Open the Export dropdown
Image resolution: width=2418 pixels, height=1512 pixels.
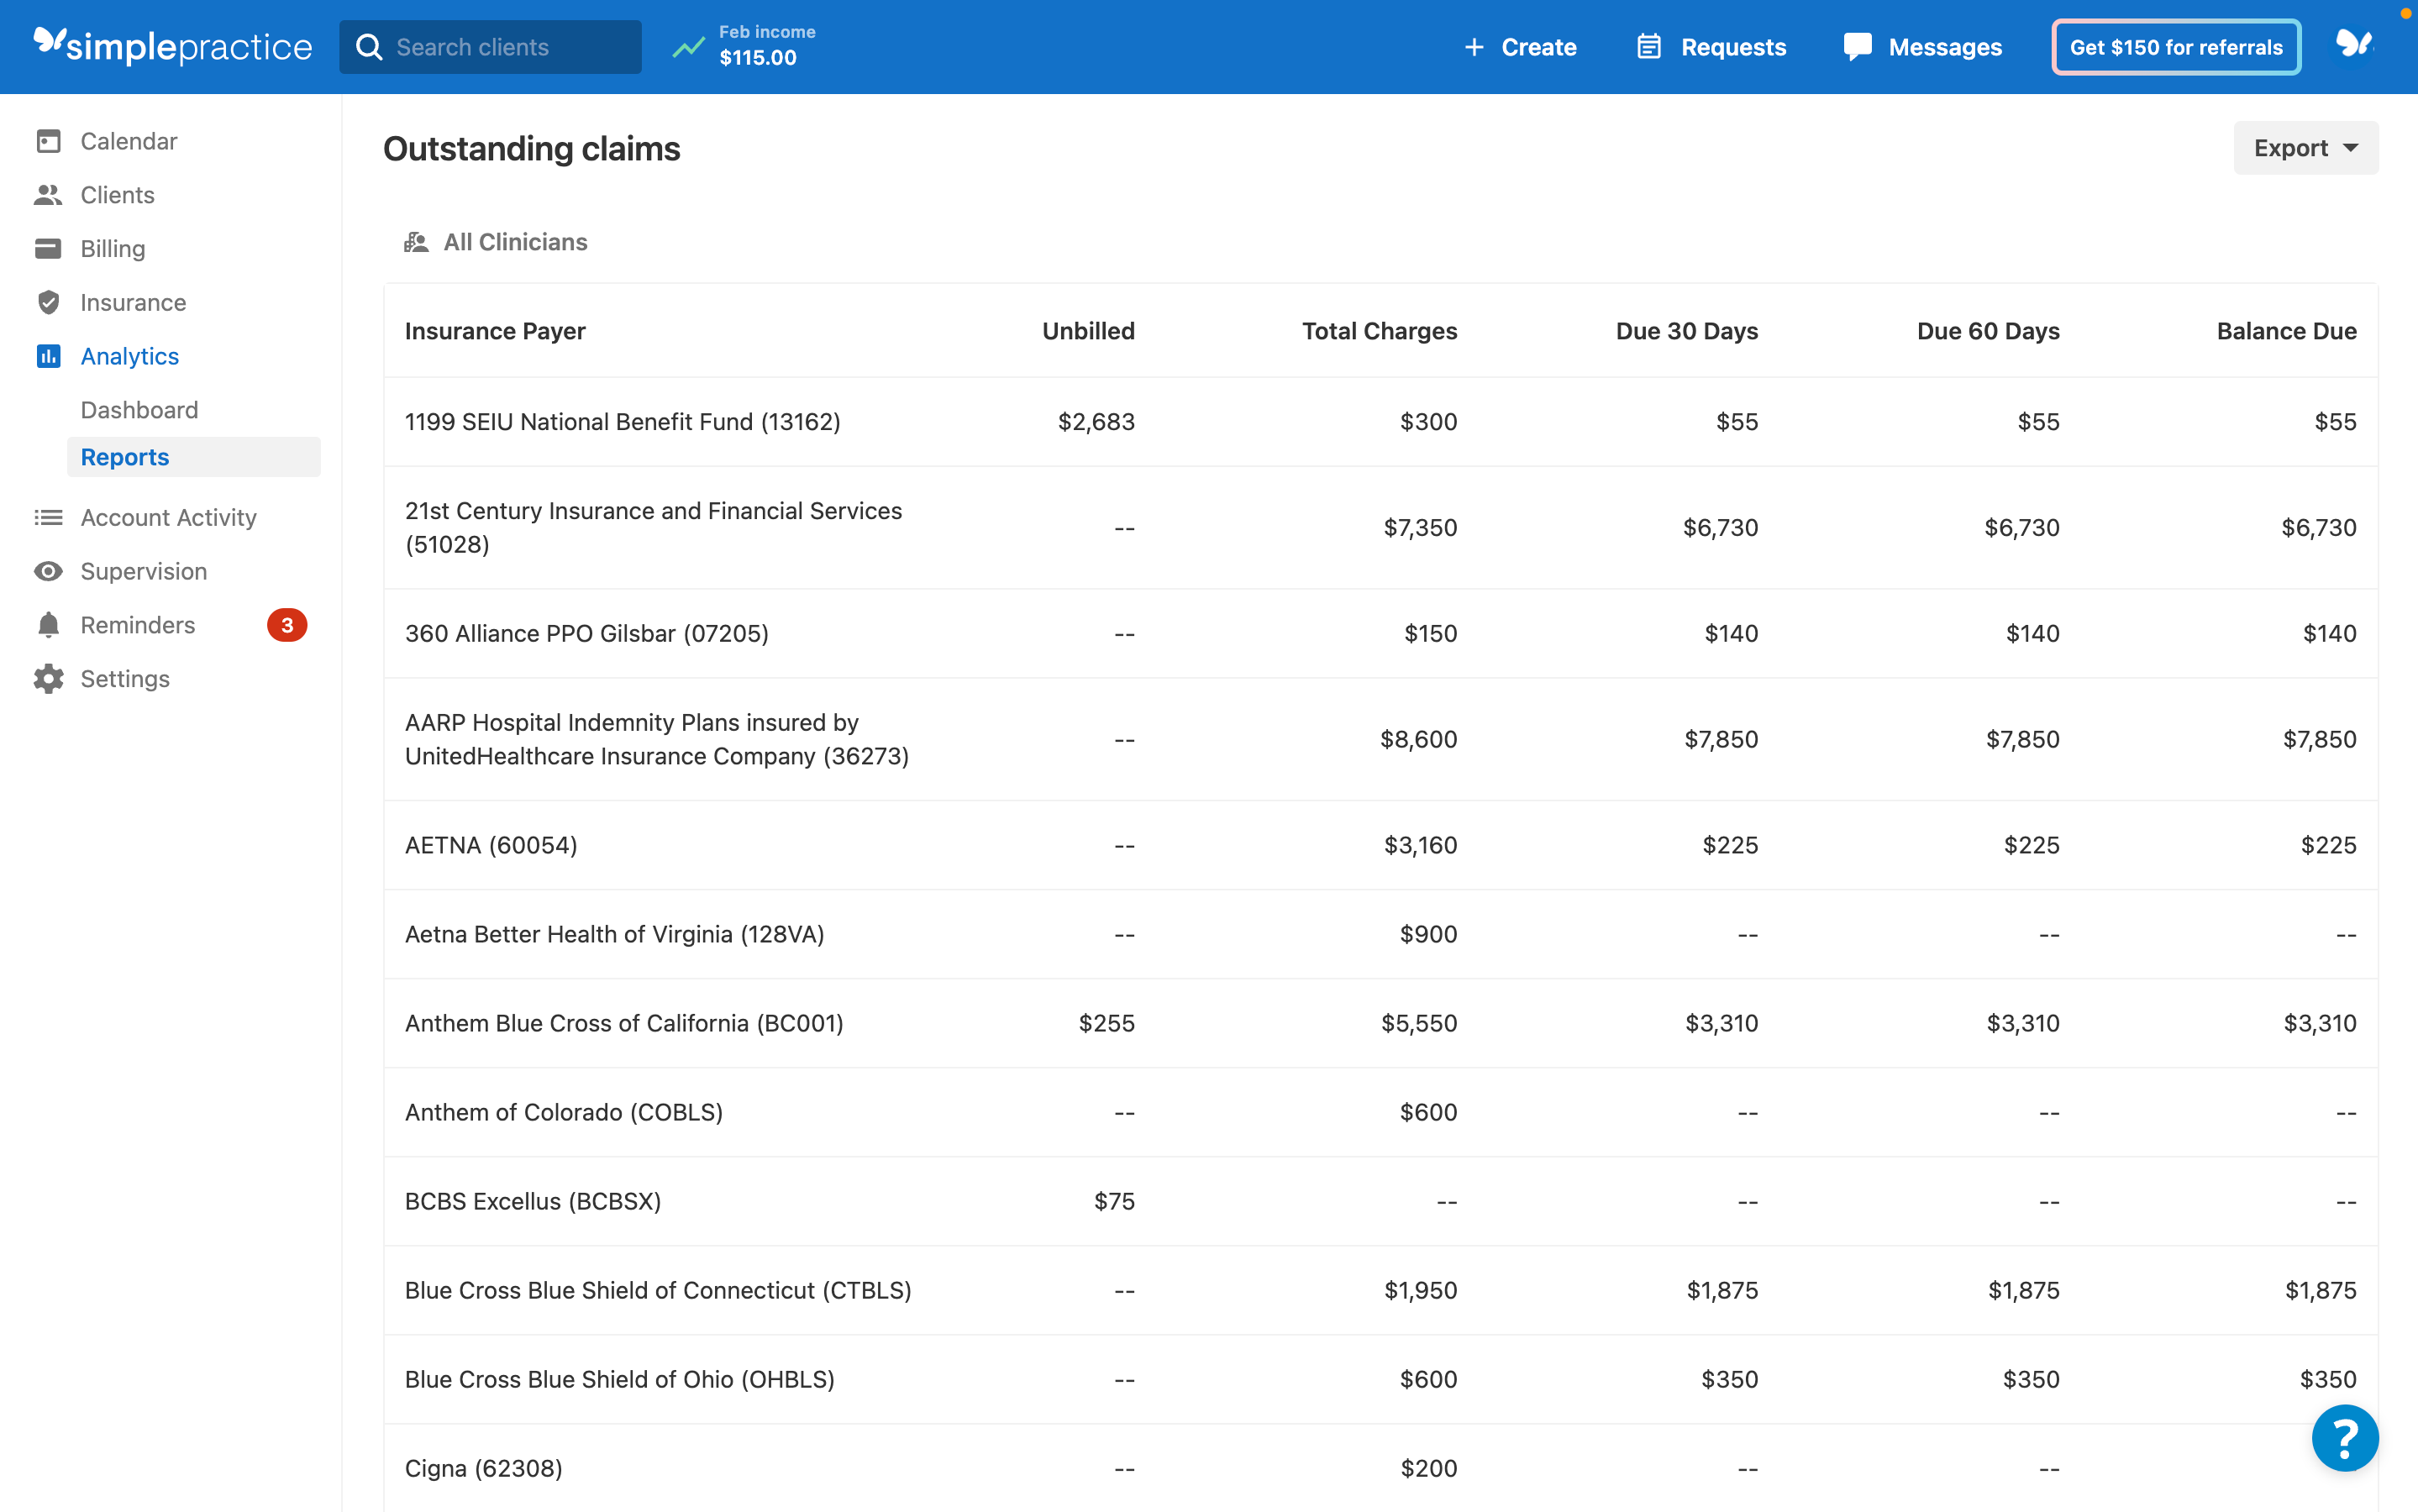pos(2303,147)
